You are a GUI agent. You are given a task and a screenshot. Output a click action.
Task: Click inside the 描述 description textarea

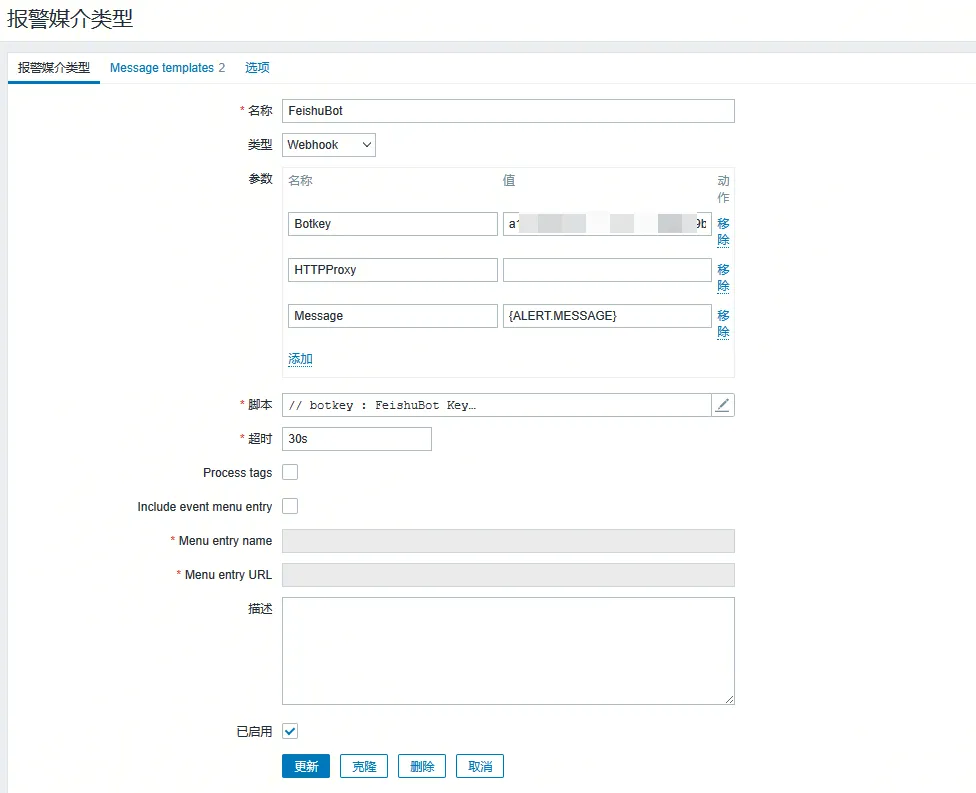tap(508, 651)
